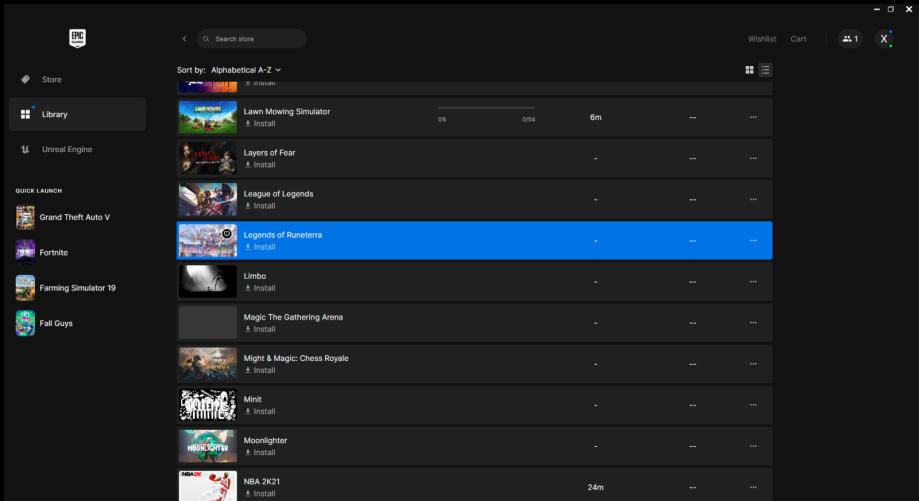Open the three-dot menu for Limbo
Screen dimensions: 919x501
point(753,282)
